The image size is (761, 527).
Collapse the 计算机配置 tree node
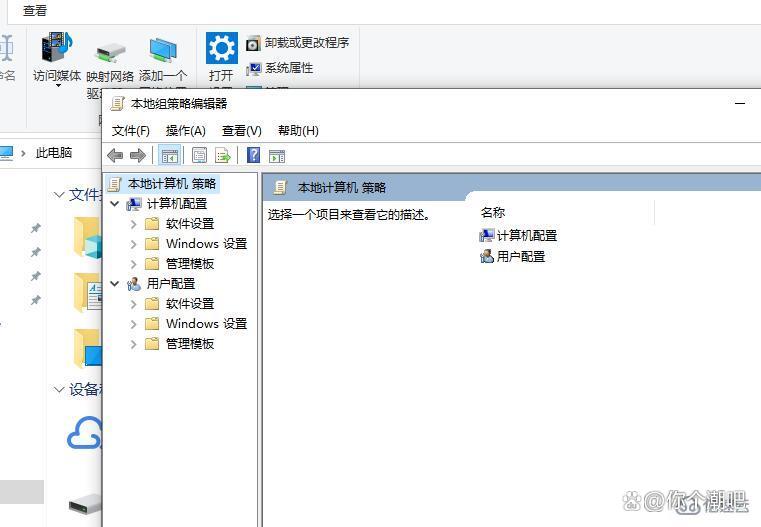(x=115, y=203)
